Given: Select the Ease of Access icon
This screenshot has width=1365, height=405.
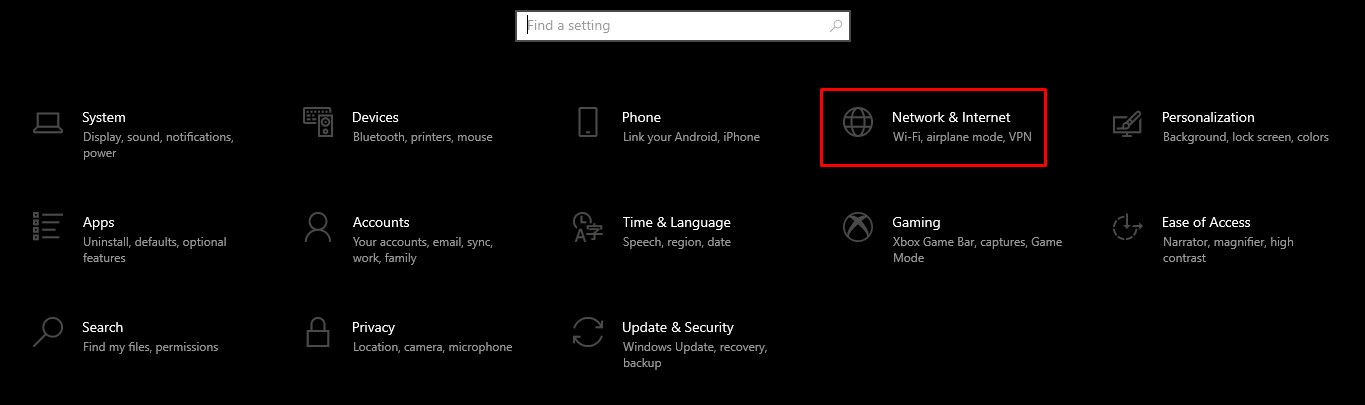Looking at the screenshot, I should 1127,227.
